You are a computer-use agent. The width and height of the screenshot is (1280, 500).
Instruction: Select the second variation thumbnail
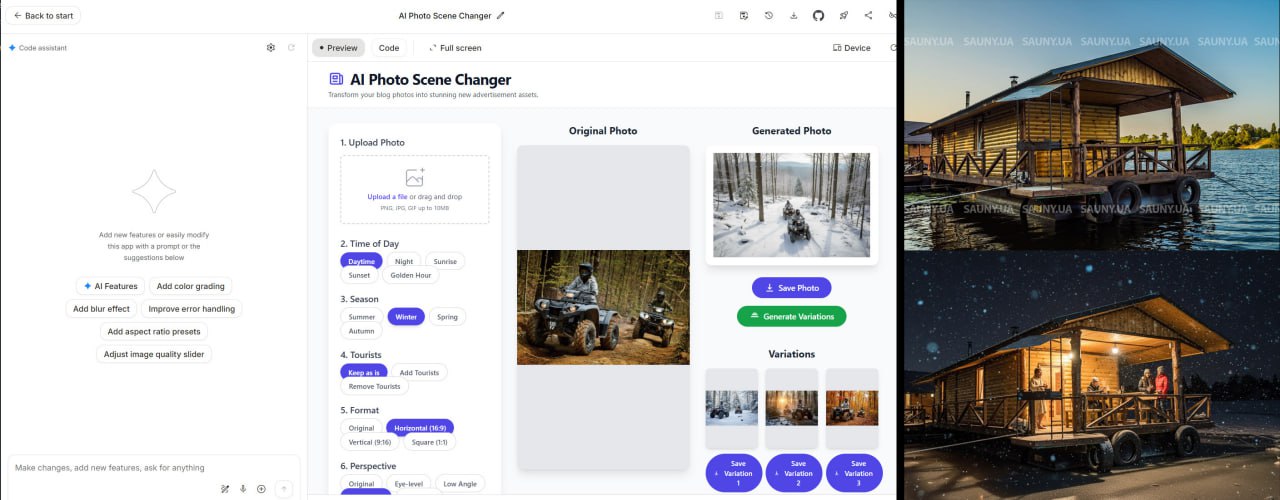(791, 408)
